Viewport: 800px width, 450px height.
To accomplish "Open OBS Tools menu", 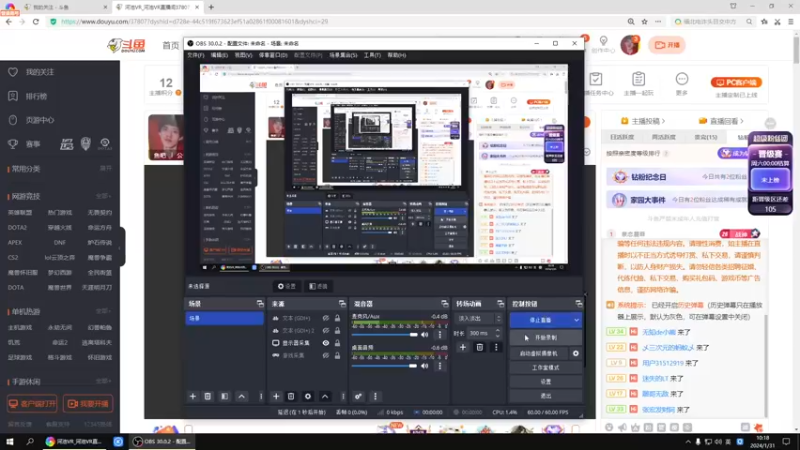I will [372, 55].
